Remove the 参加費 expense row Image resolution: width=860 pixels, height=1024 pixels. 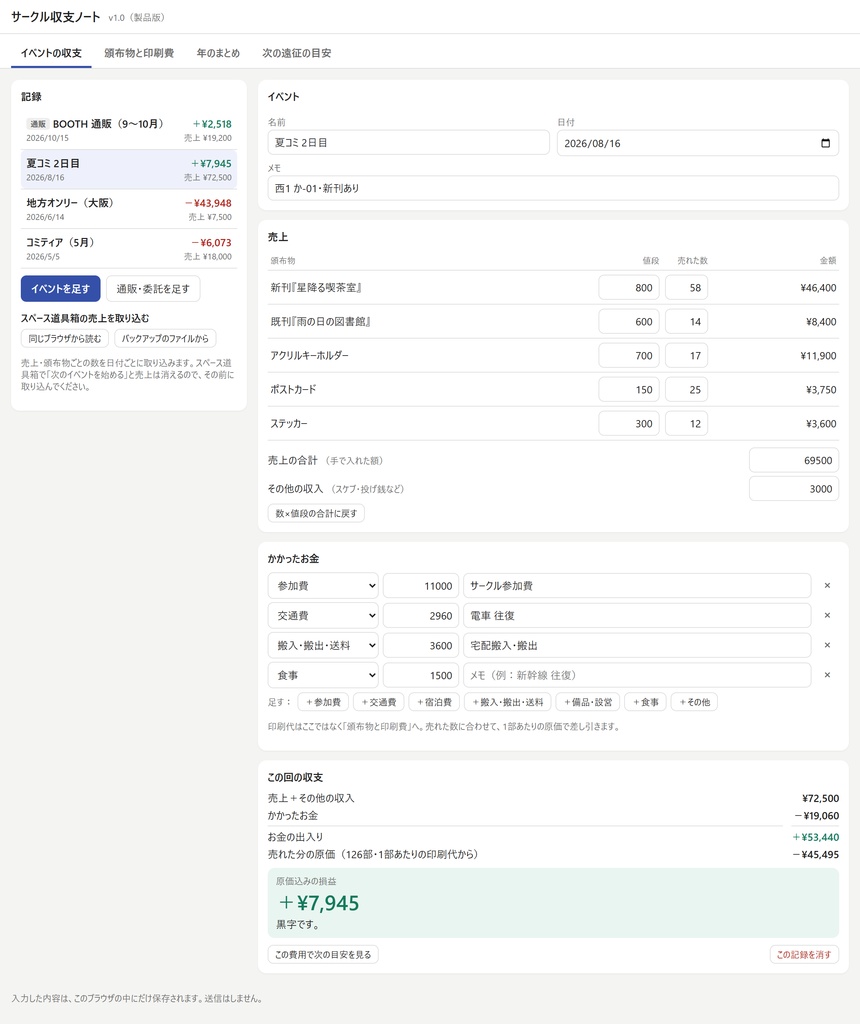click(827, 586)
